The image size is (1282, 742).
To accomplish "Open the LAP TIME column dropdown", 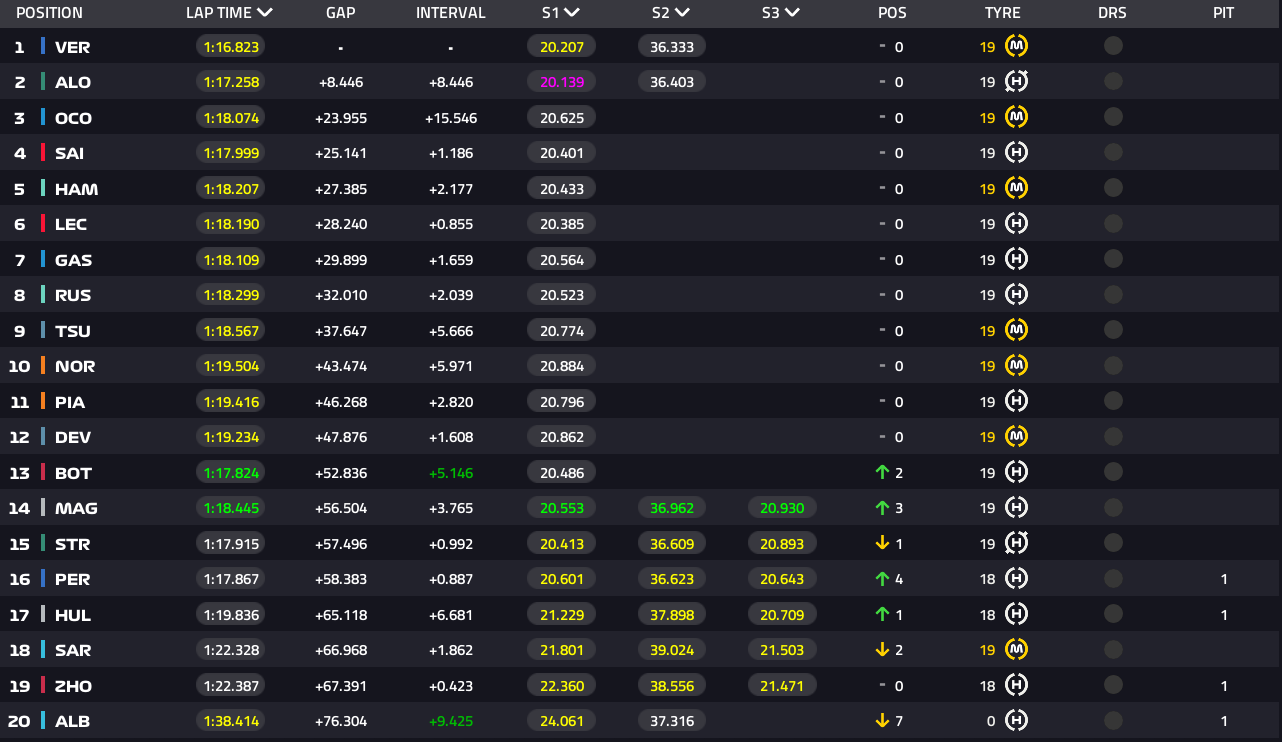I will point(265,13).
